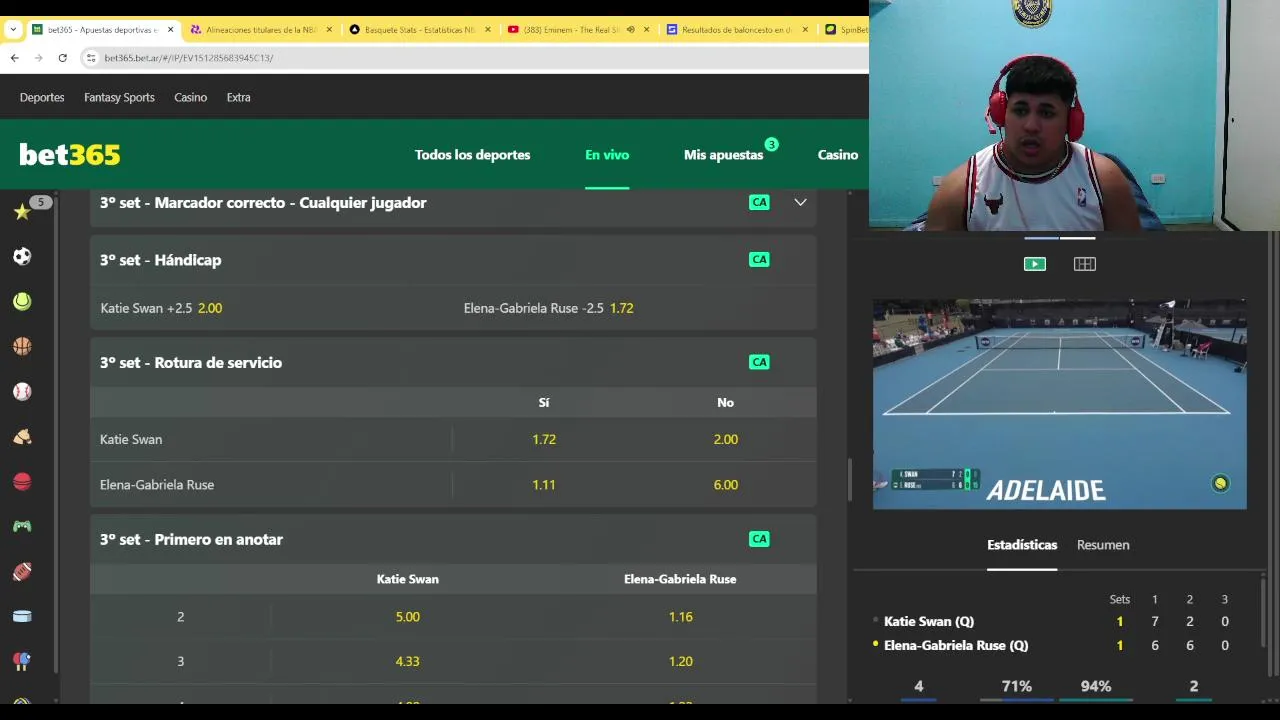Bet Katie Swan +2.5 at 2.00

click(161, 308)
